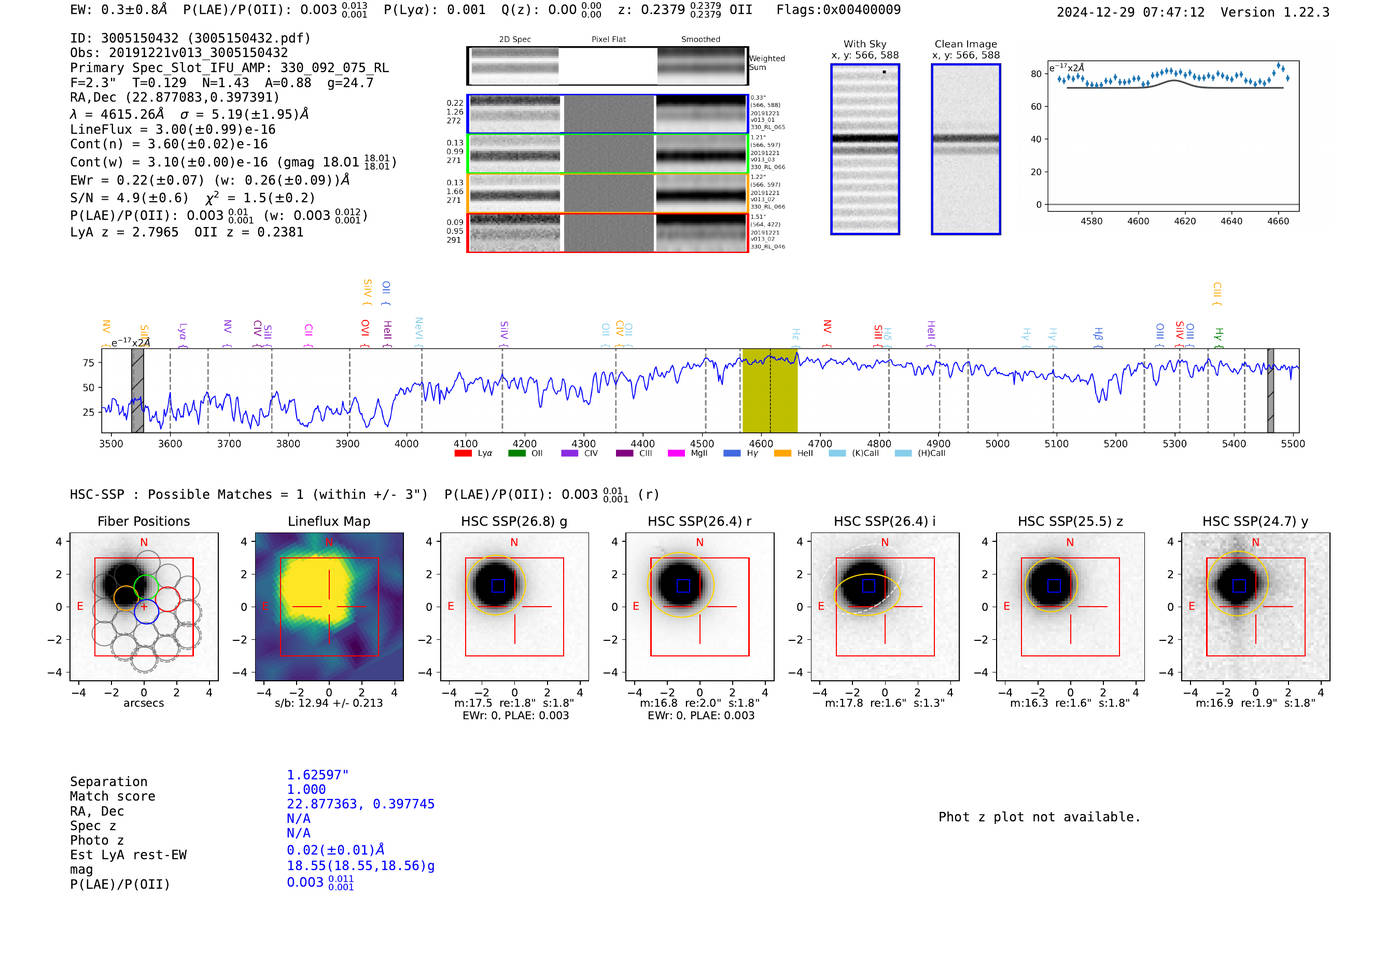Select the orange-bordered 2D spectrum fiber row
Image resolution: width=1400 pixels, height=953 pixels.
pyautogui.click(x=607, y=193)
